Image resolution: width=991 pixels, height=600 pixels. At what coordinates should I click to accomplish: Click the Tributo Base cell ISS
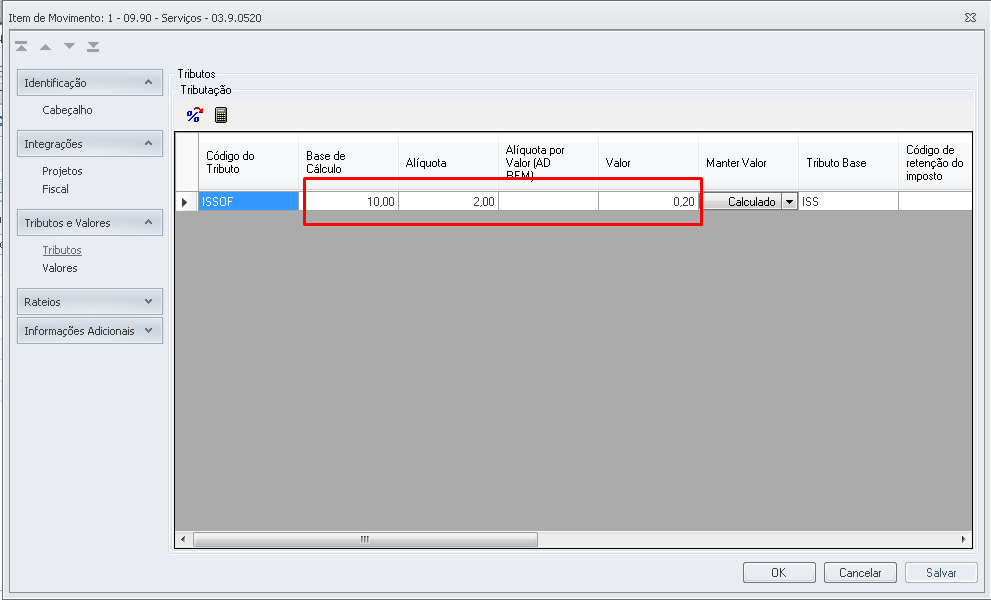[x=848, y=202]
